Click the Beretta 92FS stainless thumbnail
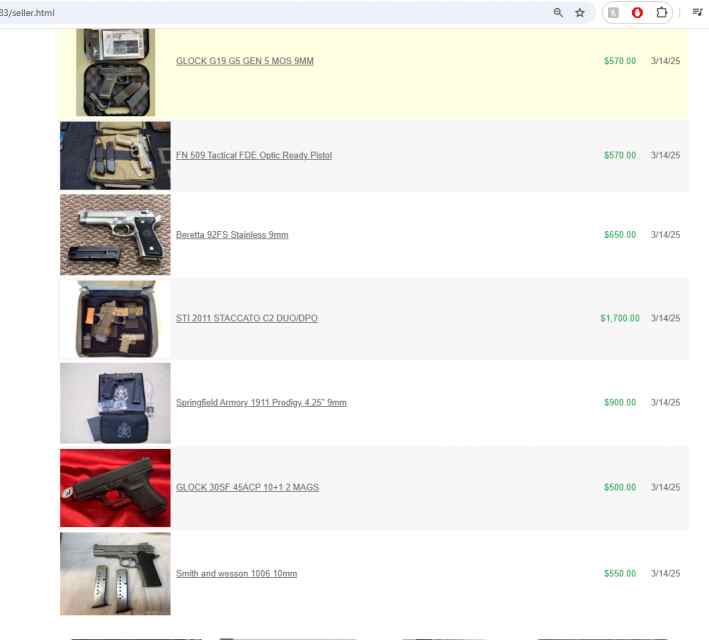709x640 pixels. coord(115,235)
